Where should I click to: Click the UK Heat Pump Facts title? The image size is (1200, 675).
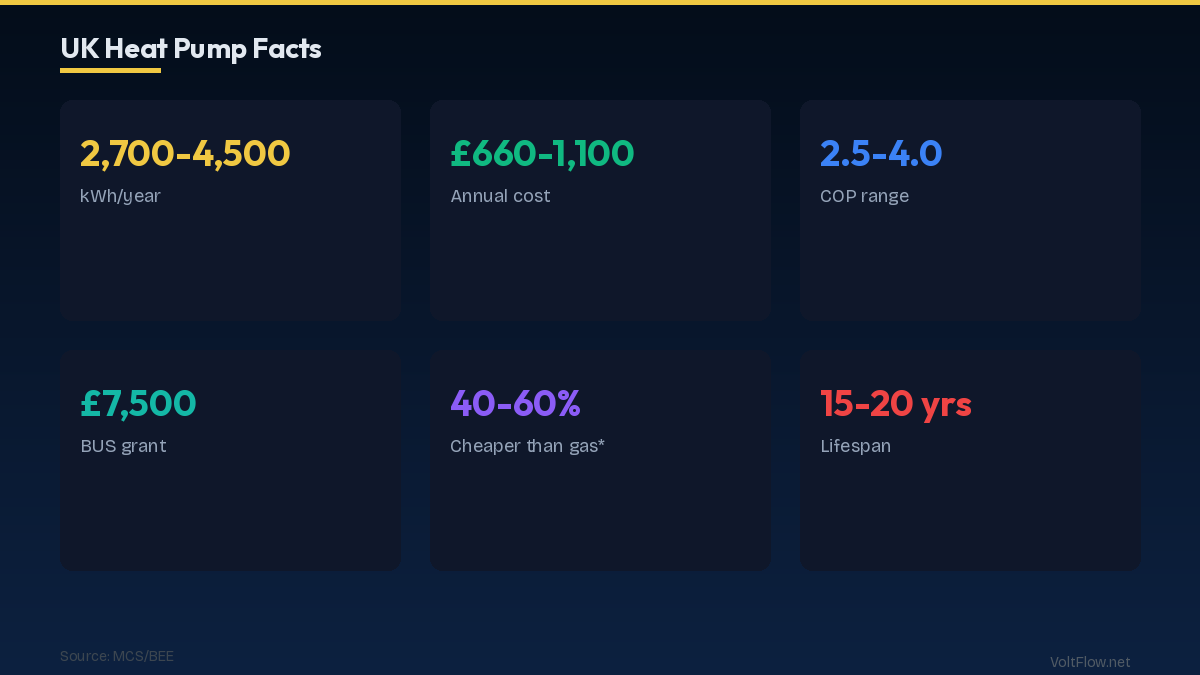click(x=191, y=48)
